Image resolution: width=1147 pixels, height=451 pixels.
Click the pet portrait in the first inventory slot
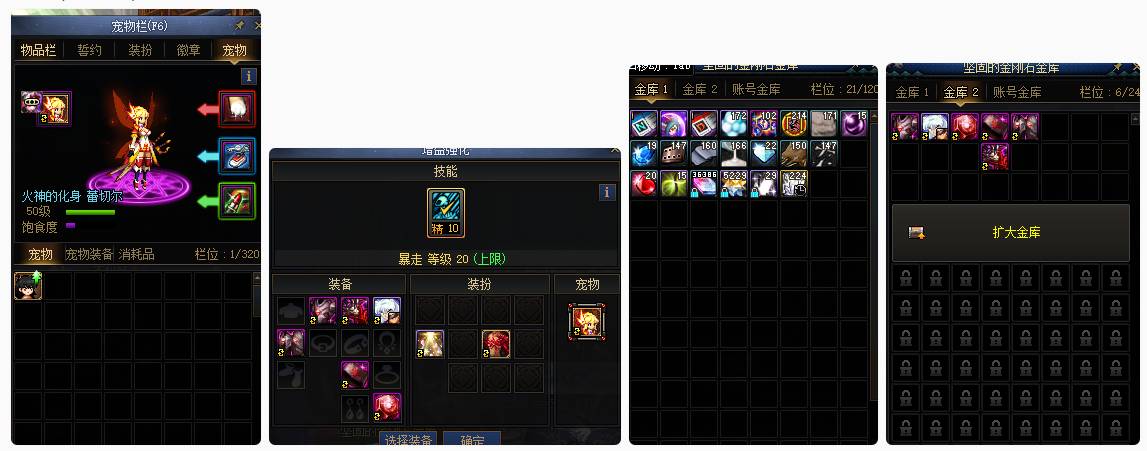28,287
